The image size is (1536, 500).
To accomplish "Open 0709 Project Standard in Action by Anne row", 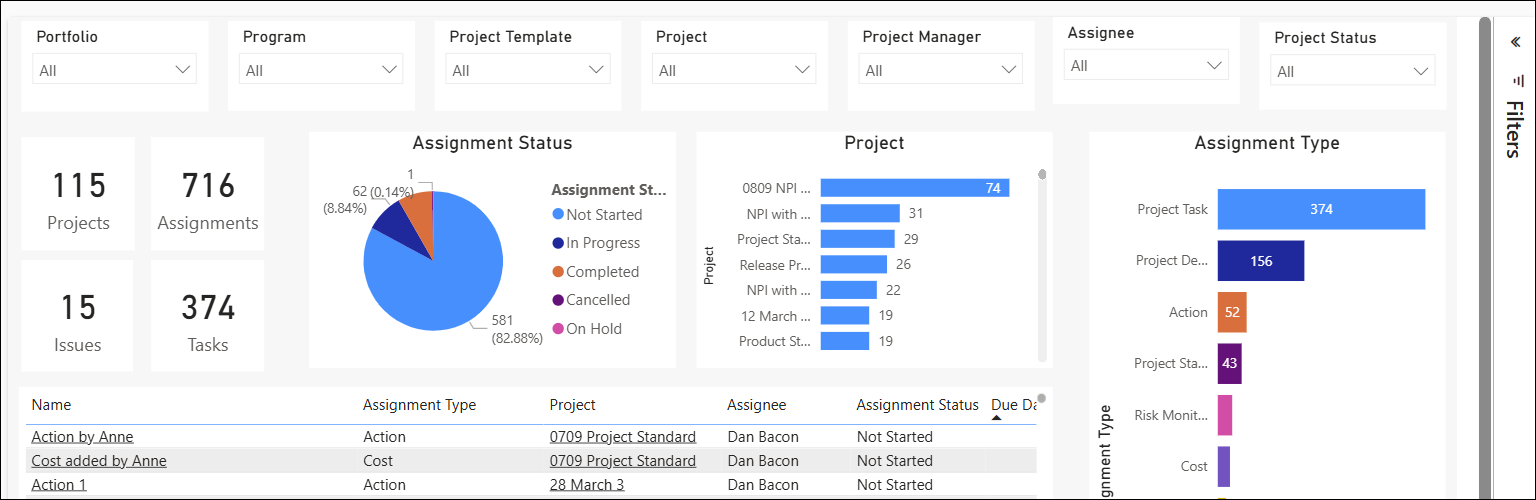I will coord(623,437).
